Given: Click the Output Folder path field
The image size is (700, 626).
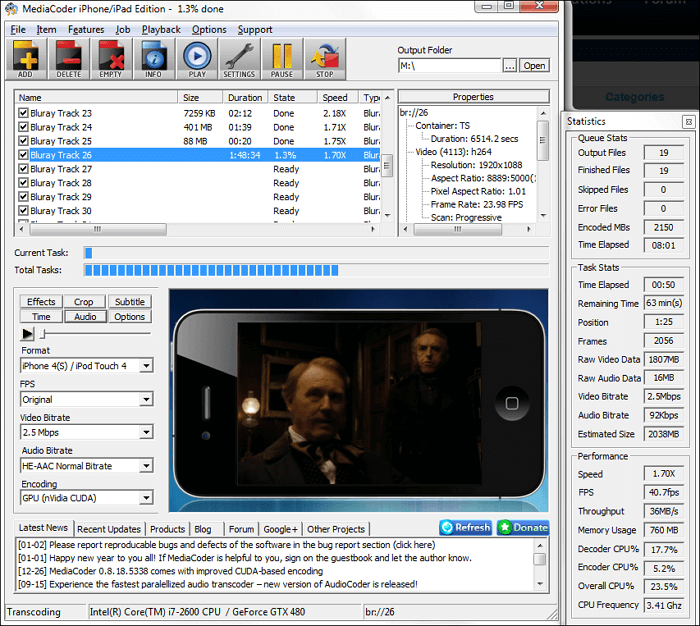Looking at the screenshot, I should click(448, 66).
